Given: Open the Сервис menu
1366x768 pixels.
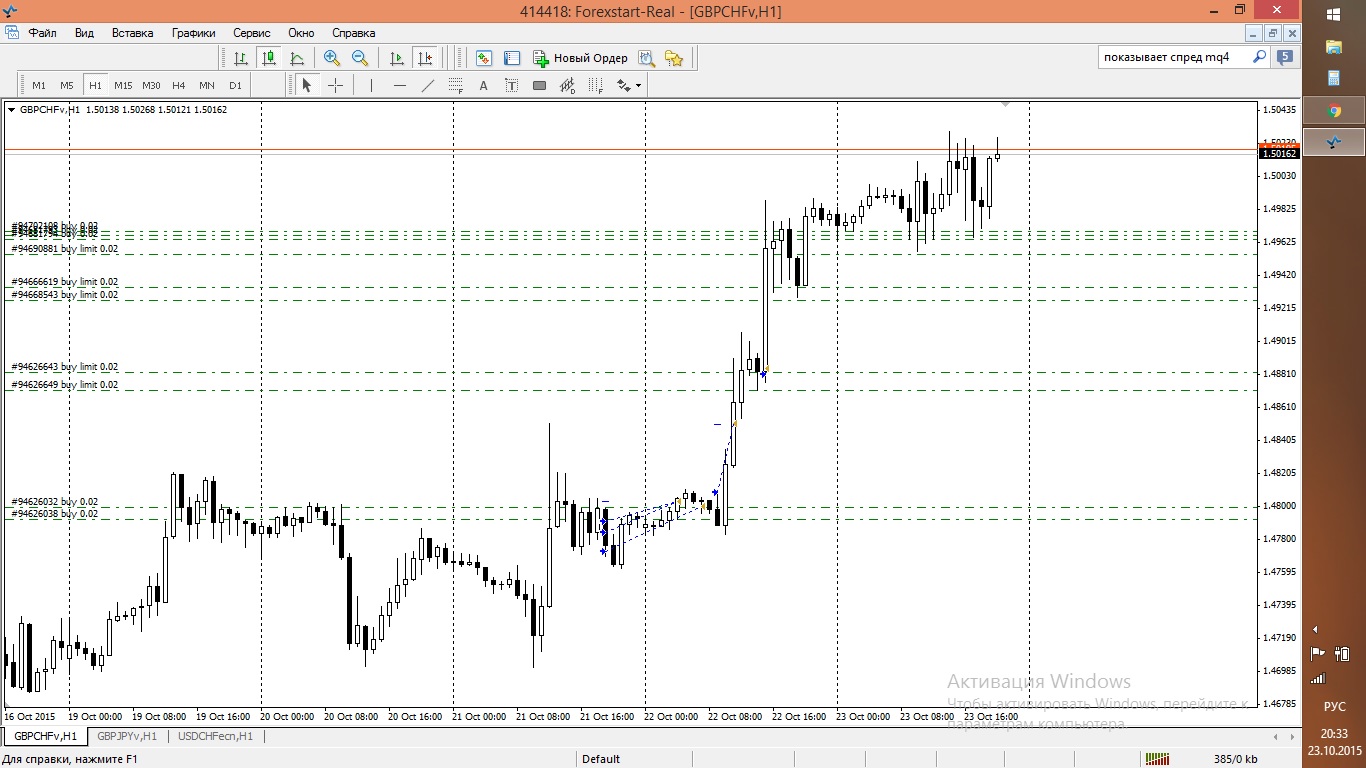Looking at the screenshot, I should (x=252, y=33).
